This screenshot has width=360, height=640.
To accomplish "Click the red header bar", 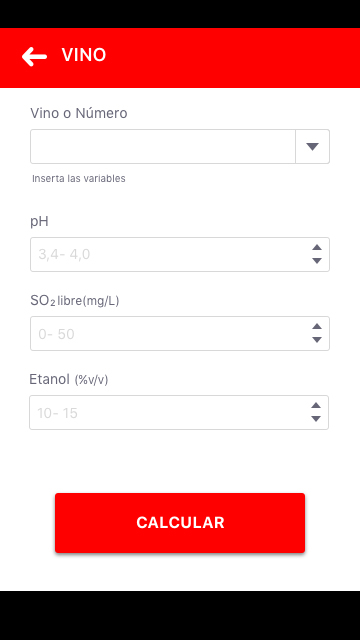I will click(180, 58).
